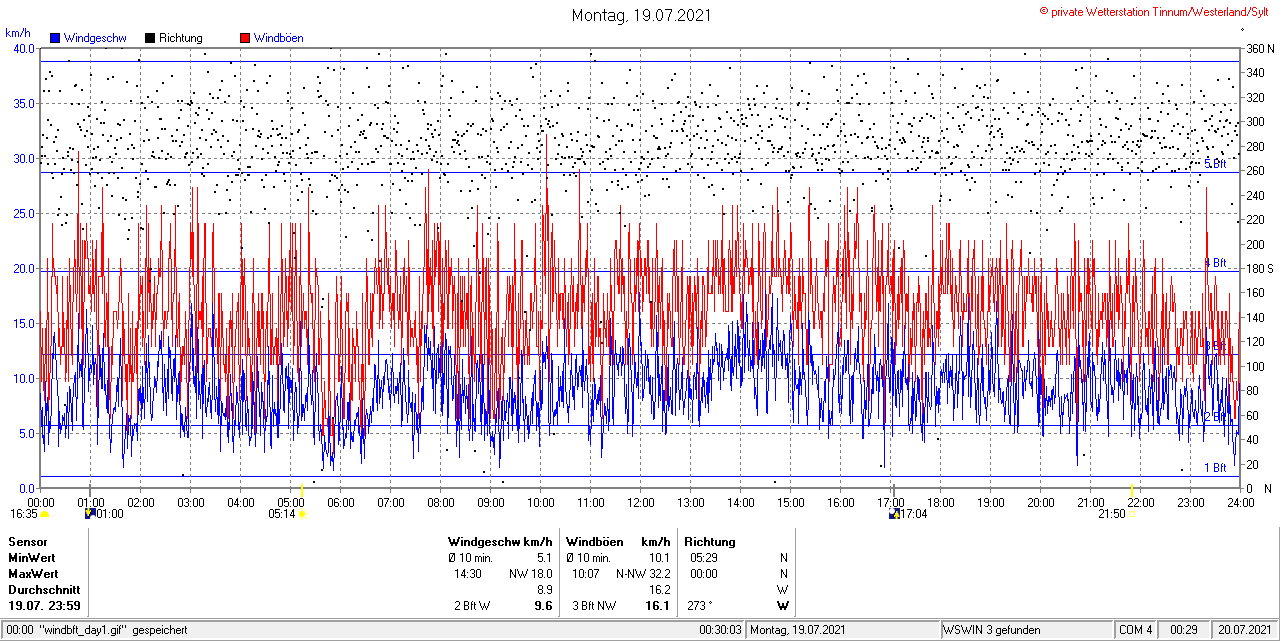Click the km/h axis unit label
Image resolution: width=1280 pixels, height=641 pixels.
click(x=18, y=33)
